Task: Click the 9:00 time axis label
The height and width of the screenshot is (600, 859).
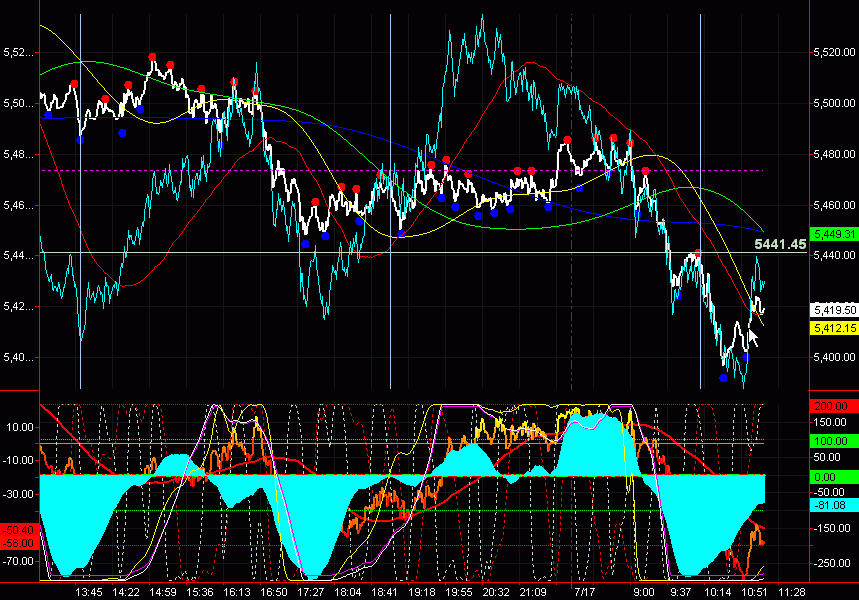Action: (644, 592)
